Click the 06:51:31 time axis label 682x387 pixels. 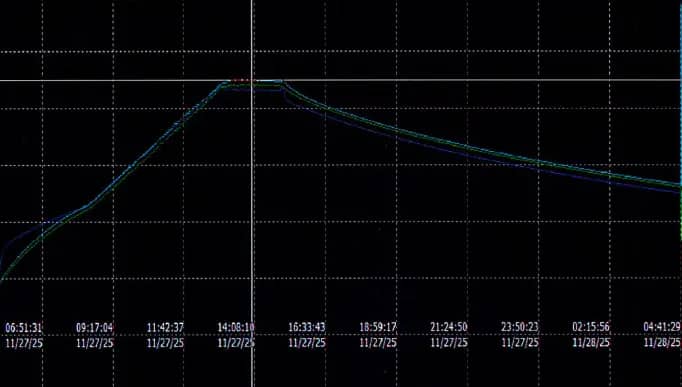point(23,327)
